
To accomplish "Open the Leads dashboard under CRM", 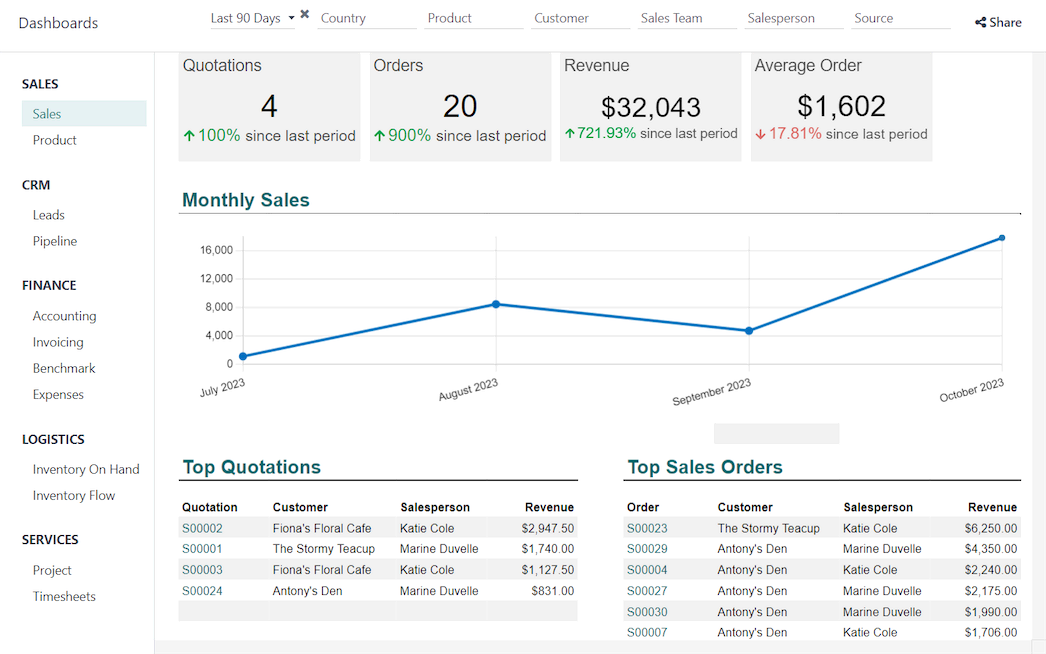I will 48,214.
